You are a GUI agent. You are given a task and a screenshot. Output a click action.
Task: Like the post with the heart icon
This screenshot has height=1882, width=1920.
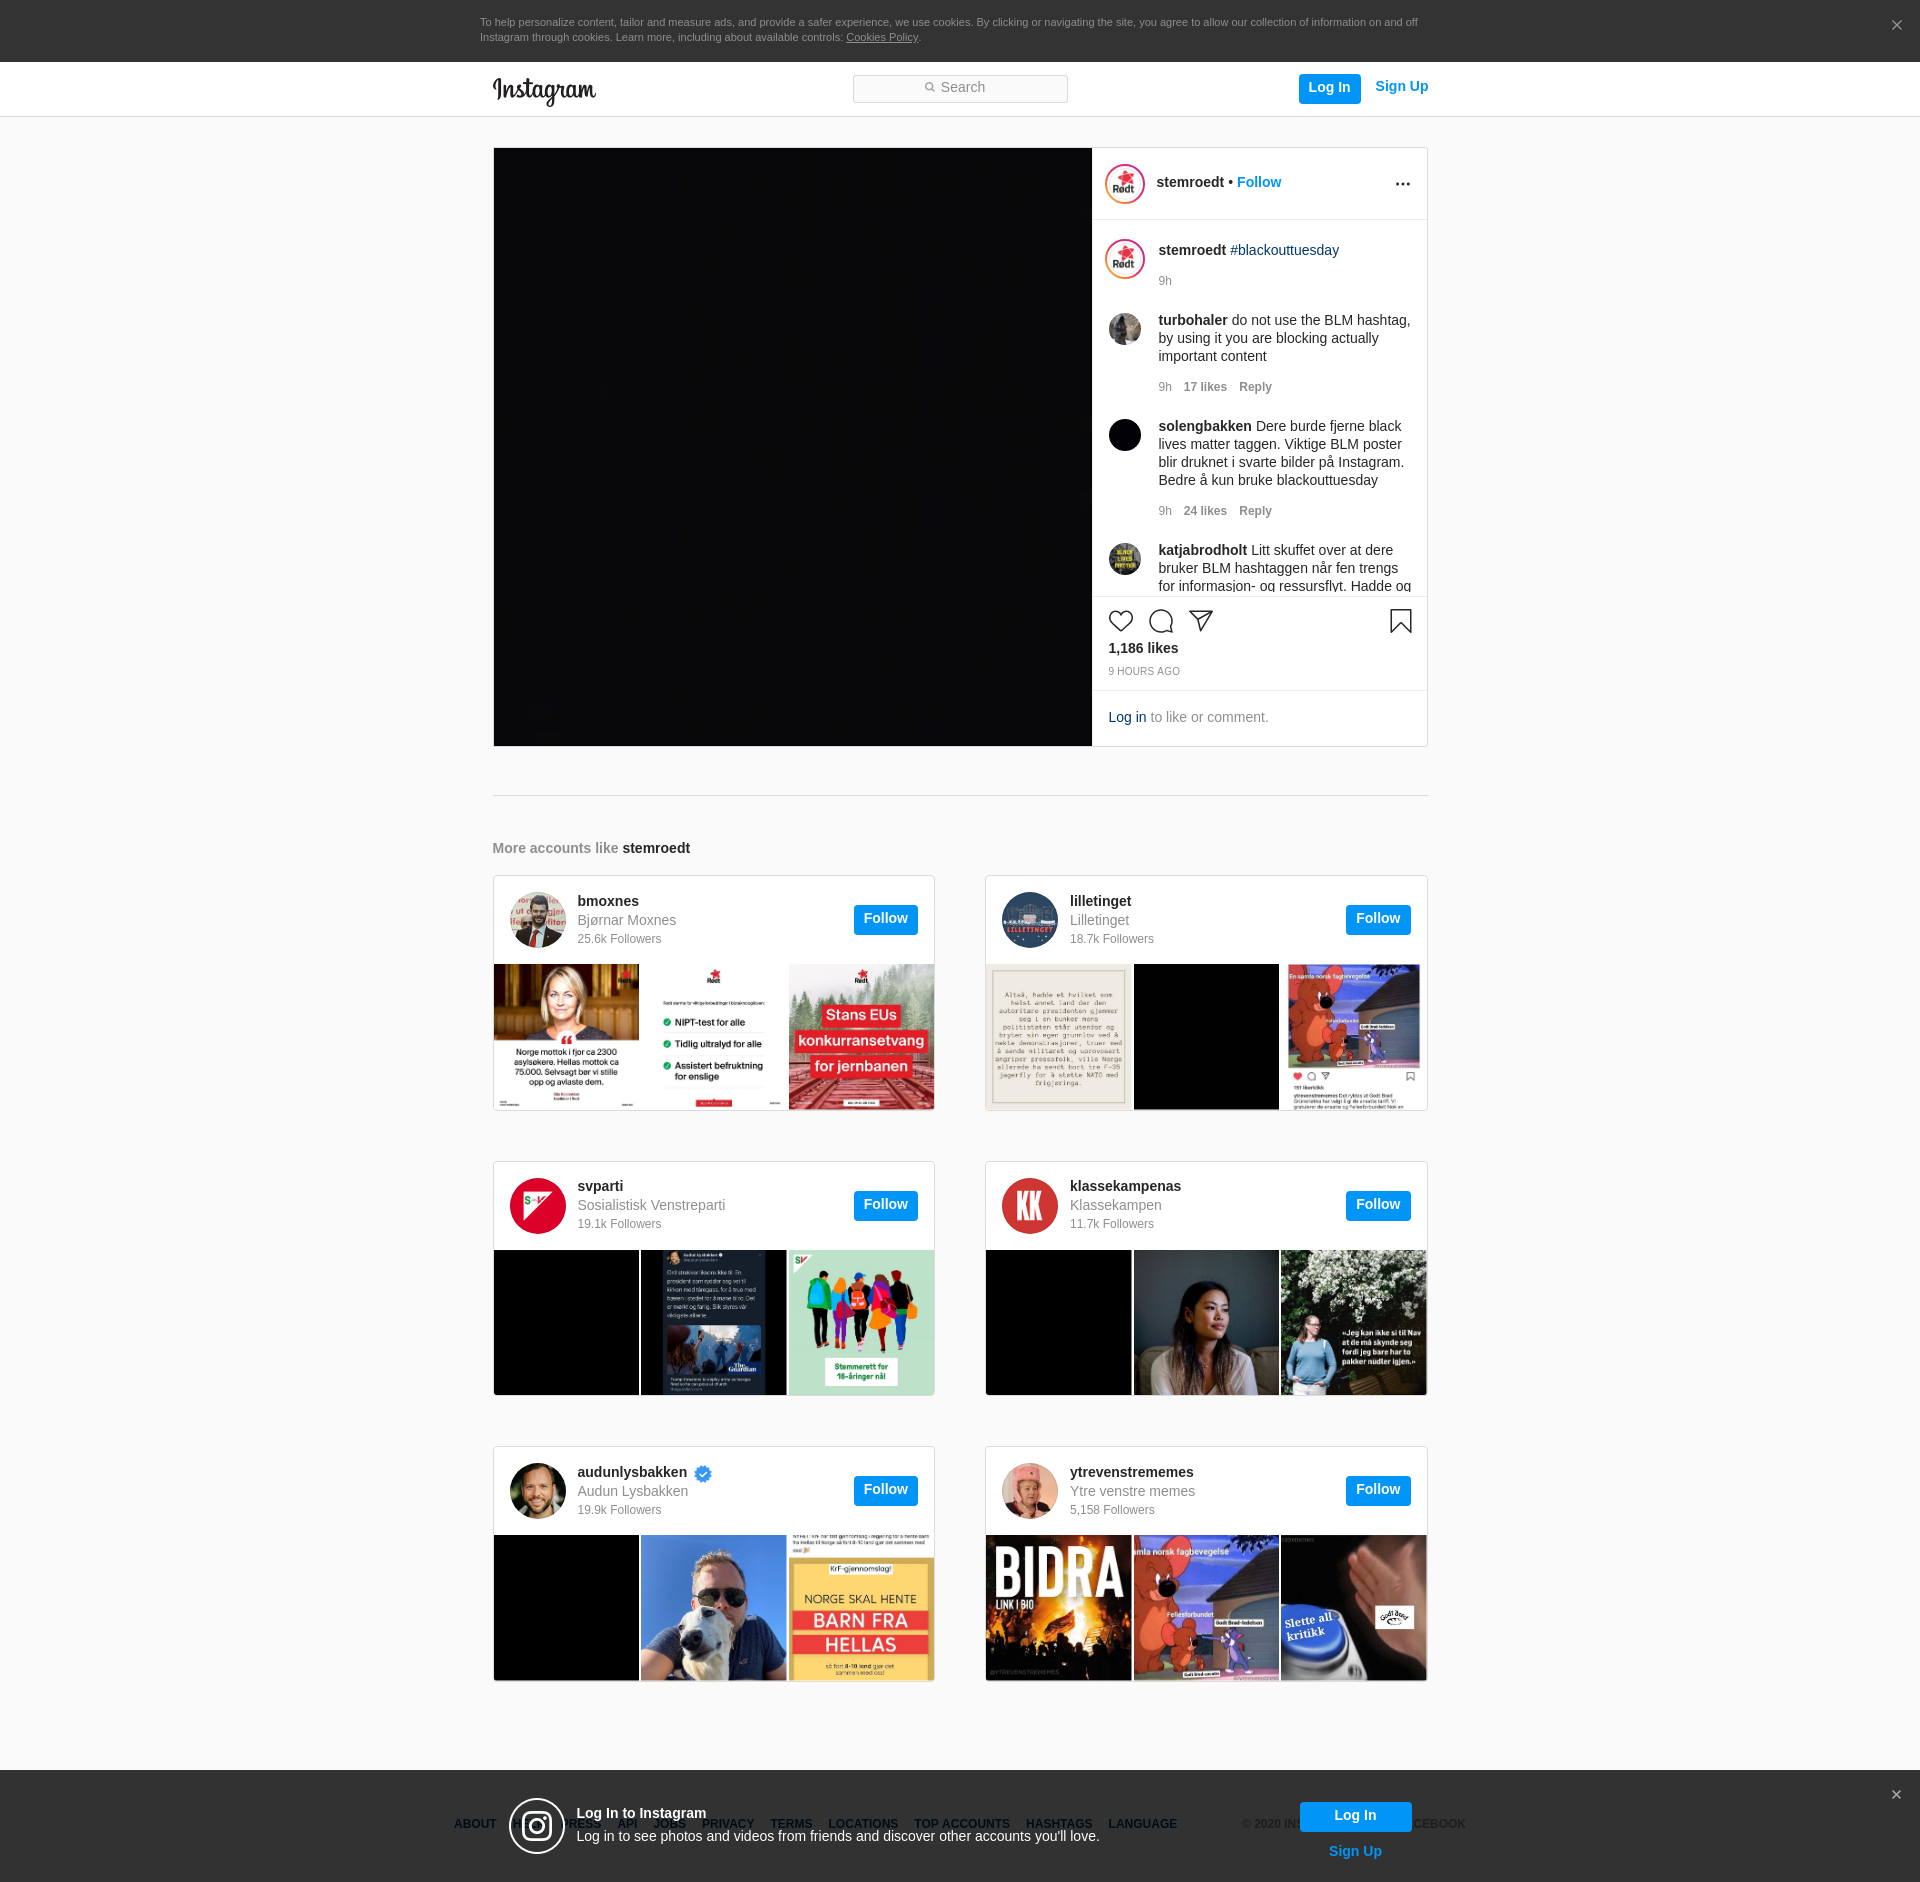coord(1121,621)
